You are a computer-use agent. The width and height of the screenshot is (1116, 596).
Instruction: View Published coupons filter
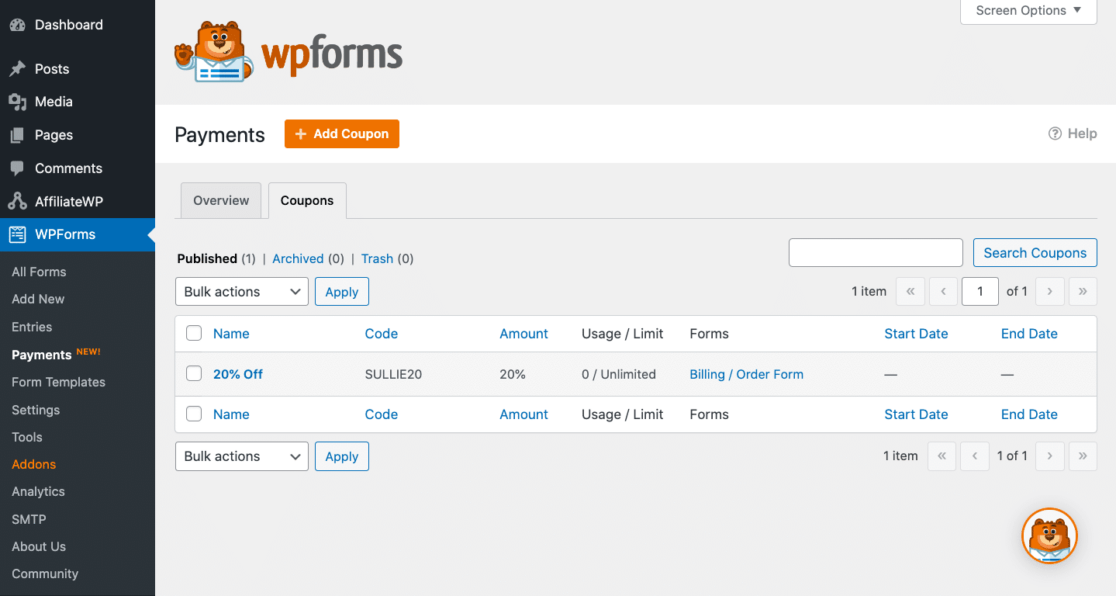coord(207,258)
